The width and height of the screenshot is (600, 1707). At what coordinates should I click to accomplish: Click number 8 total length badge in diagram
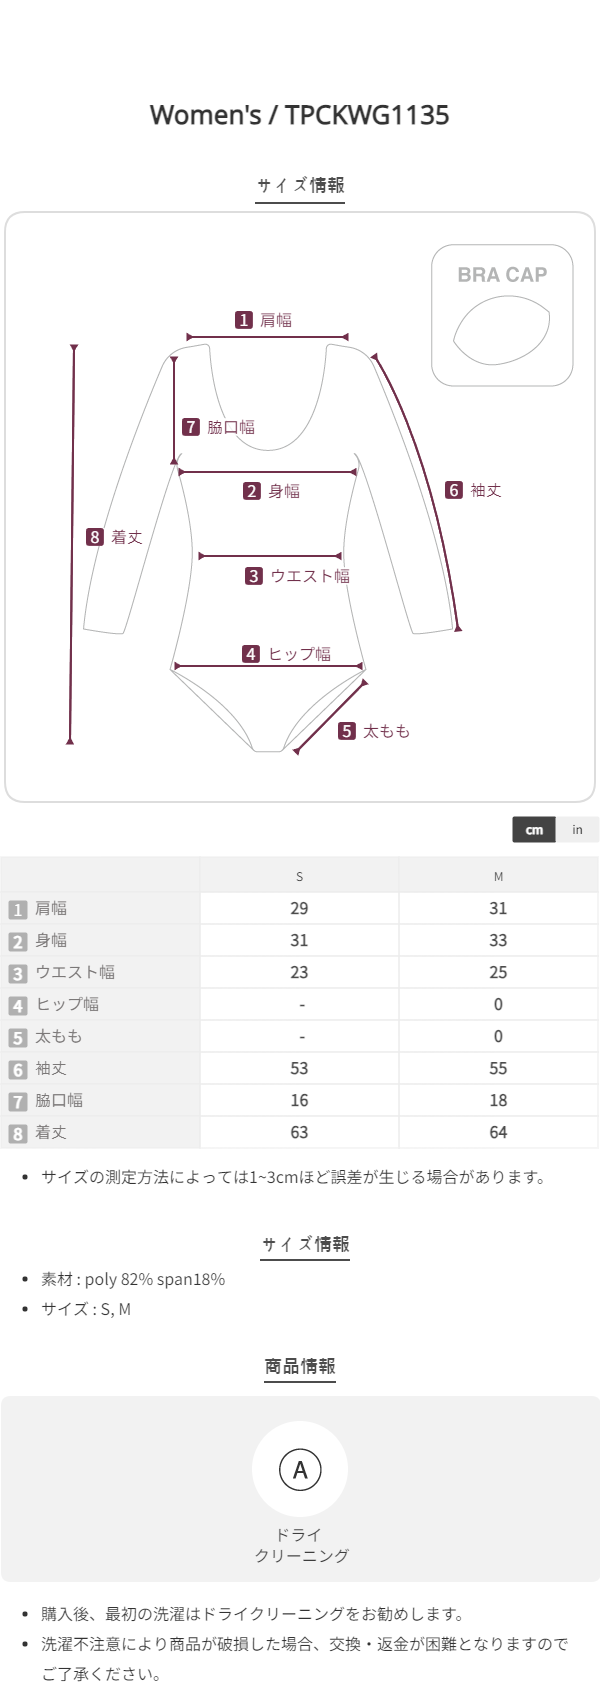pos(95,537)
